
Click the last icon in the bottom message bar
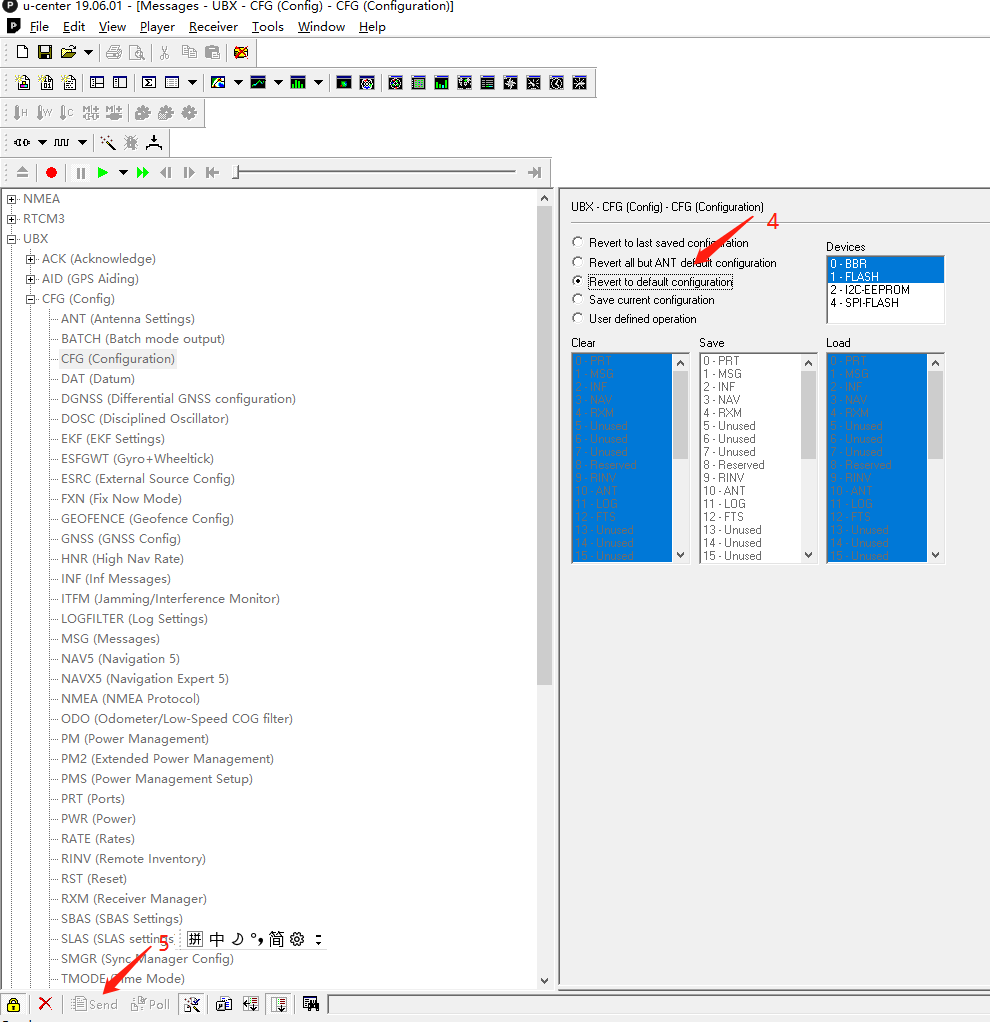311,1004
